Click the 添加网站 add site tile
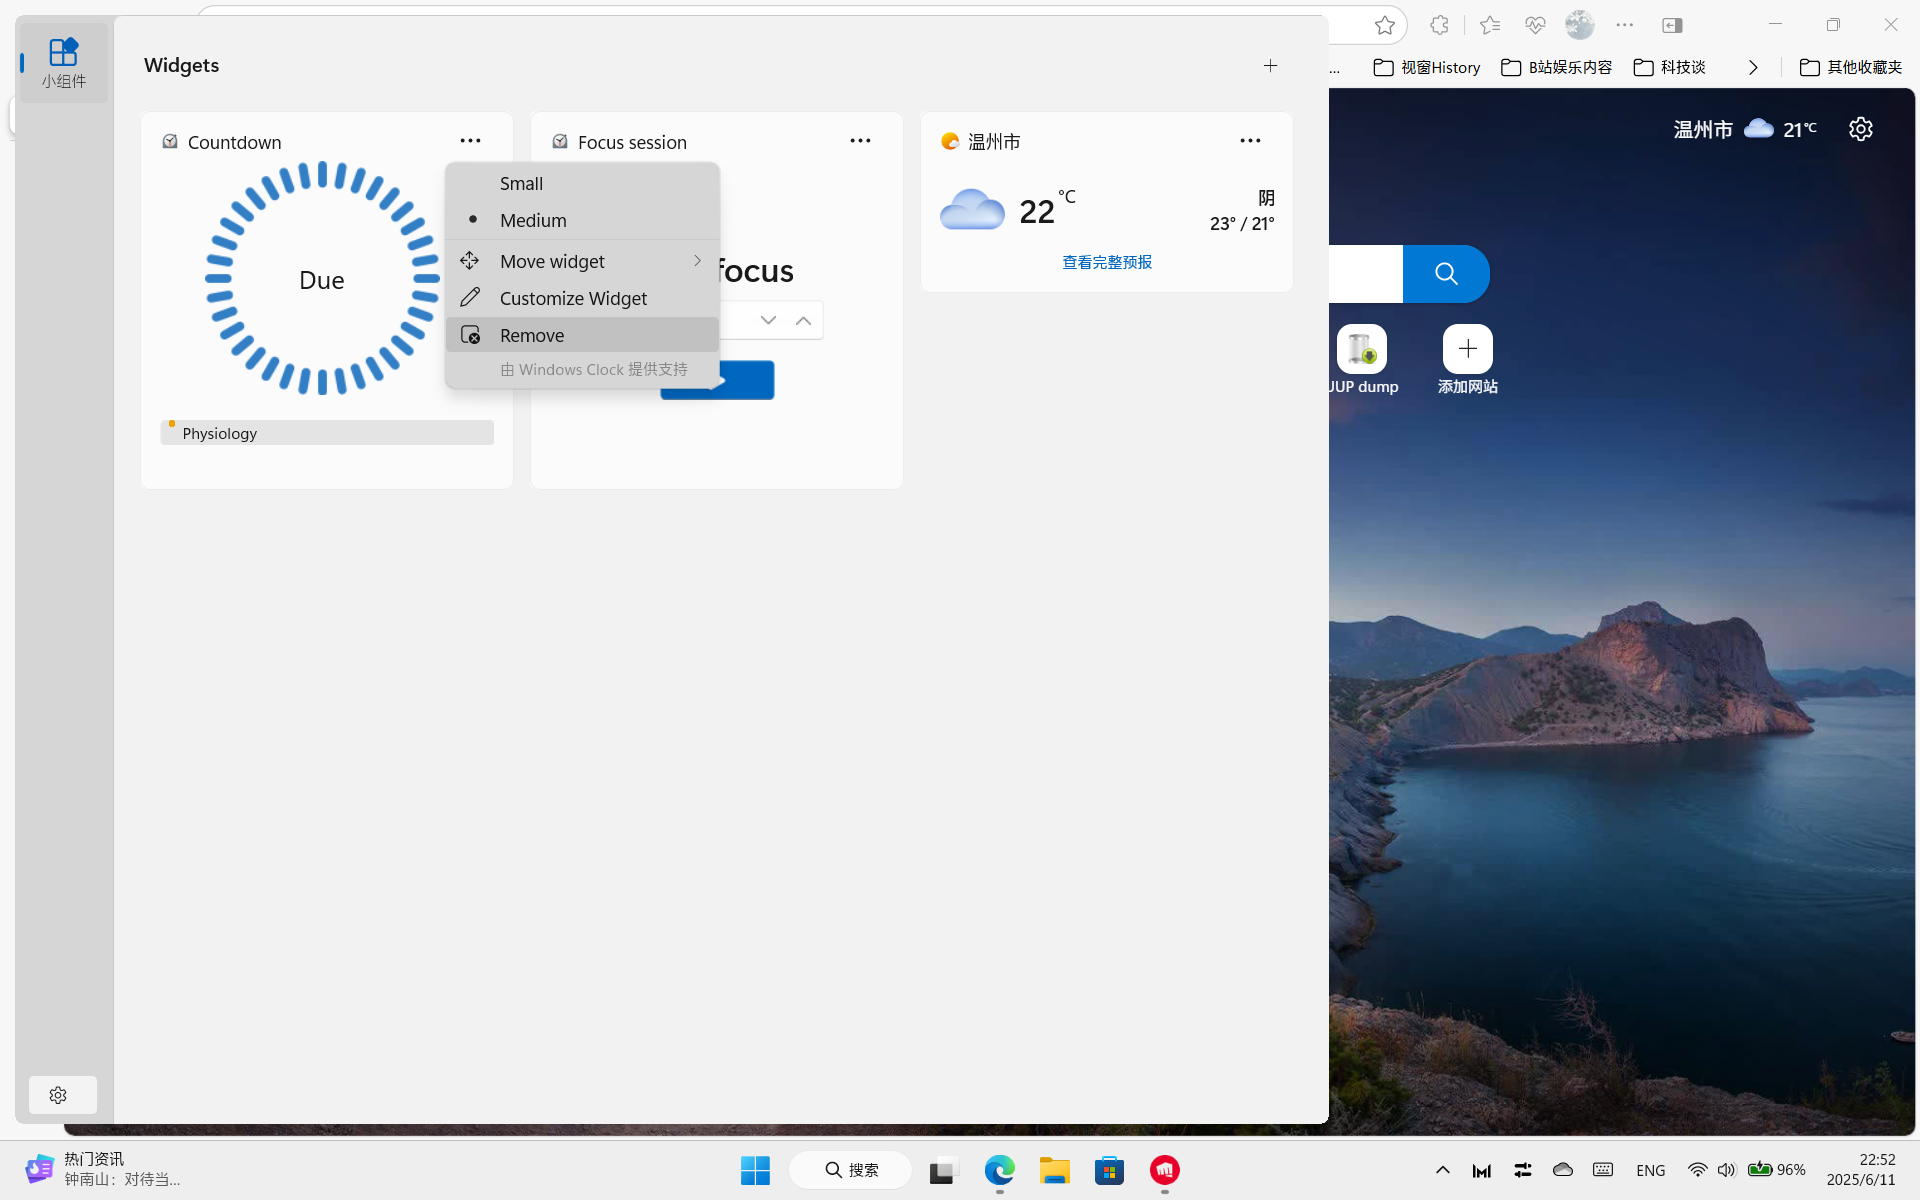The width and height of the screenshot is (1920, 1200). (x=1467, y=350)
